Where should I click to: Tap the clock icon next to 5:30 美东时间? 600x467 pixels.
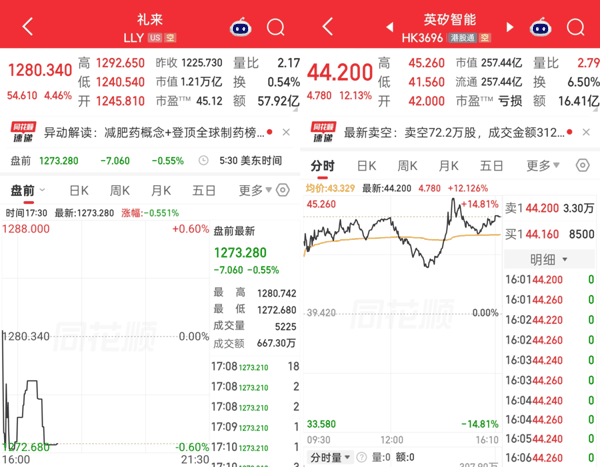pyautogui.click(x=204, y=160)
